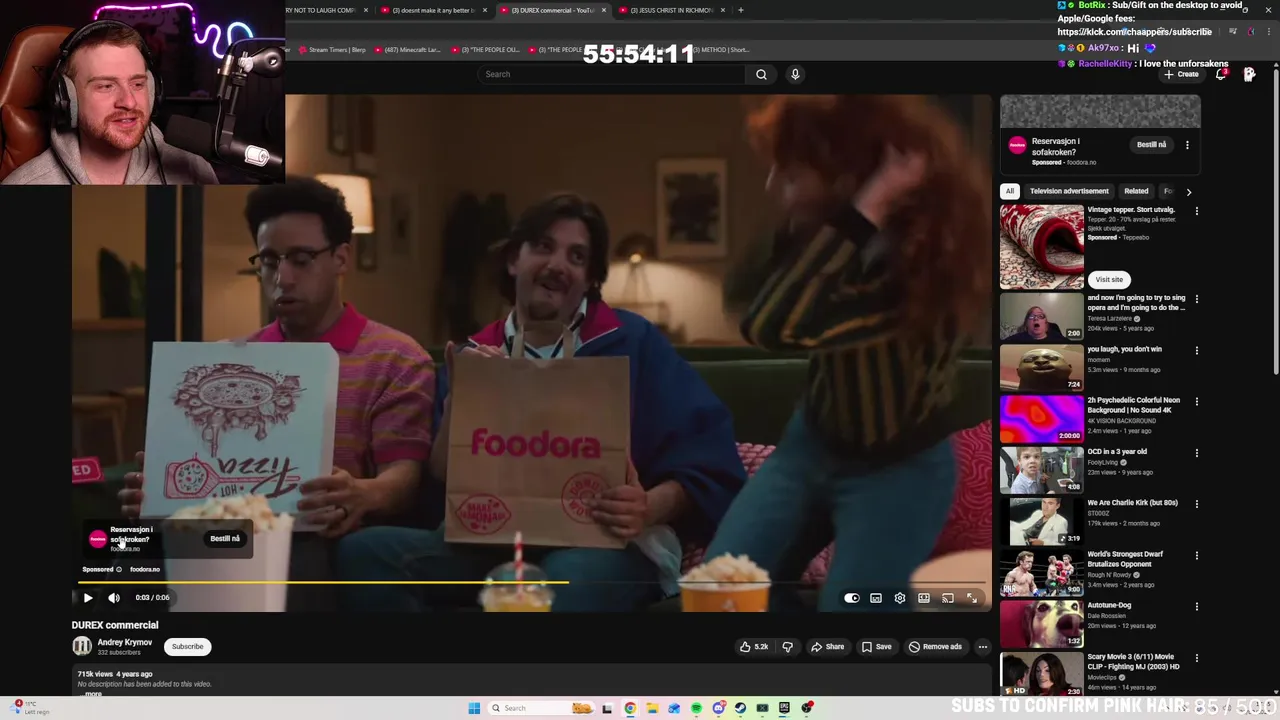This screenshot has height=720, width=1280.
Task: Open YouTube notifications bell
Action: tap(1221, 74)
